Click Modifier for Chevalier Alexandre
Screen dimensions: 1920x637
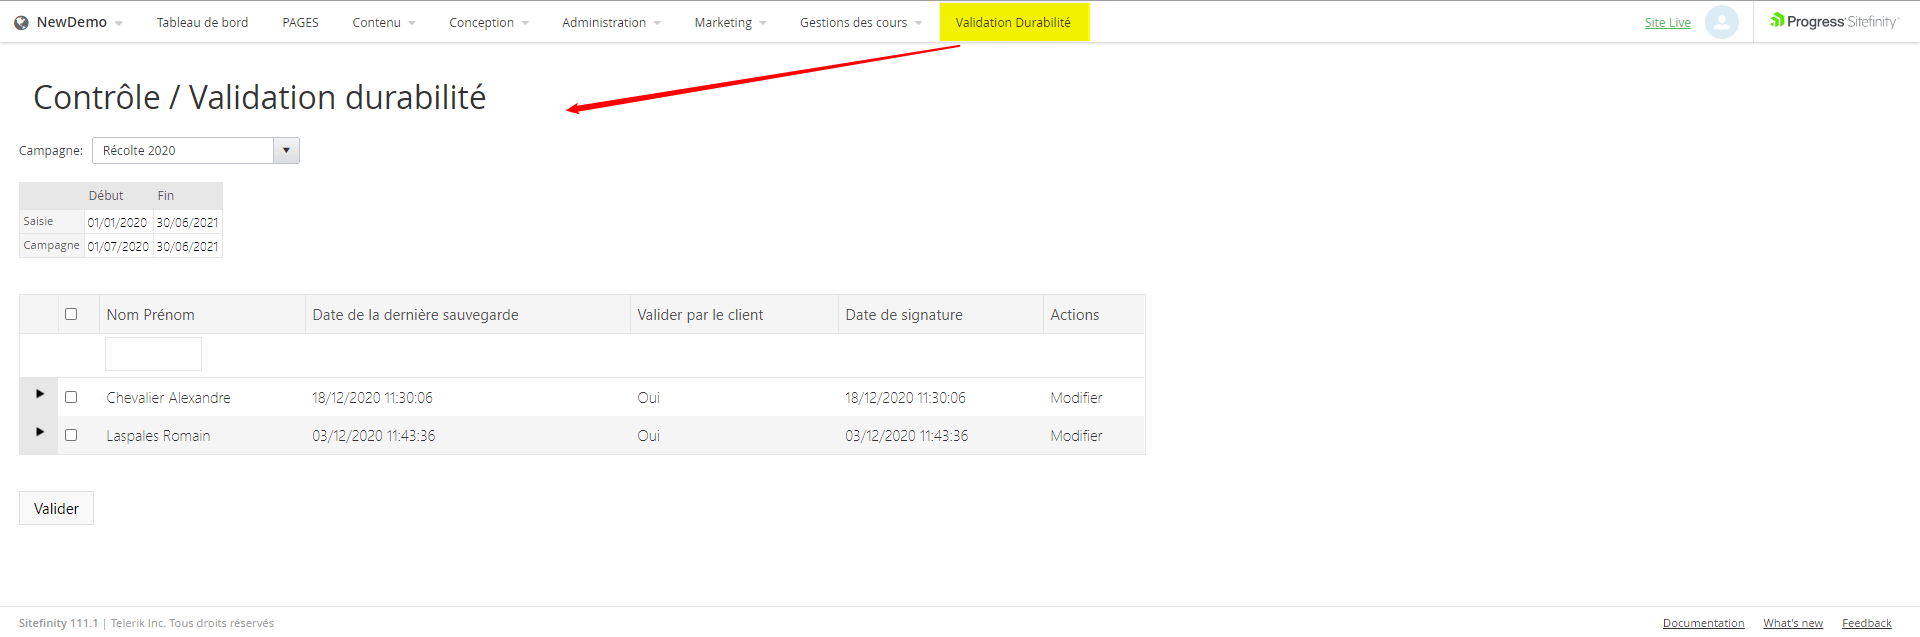[x=1076, y=398]
